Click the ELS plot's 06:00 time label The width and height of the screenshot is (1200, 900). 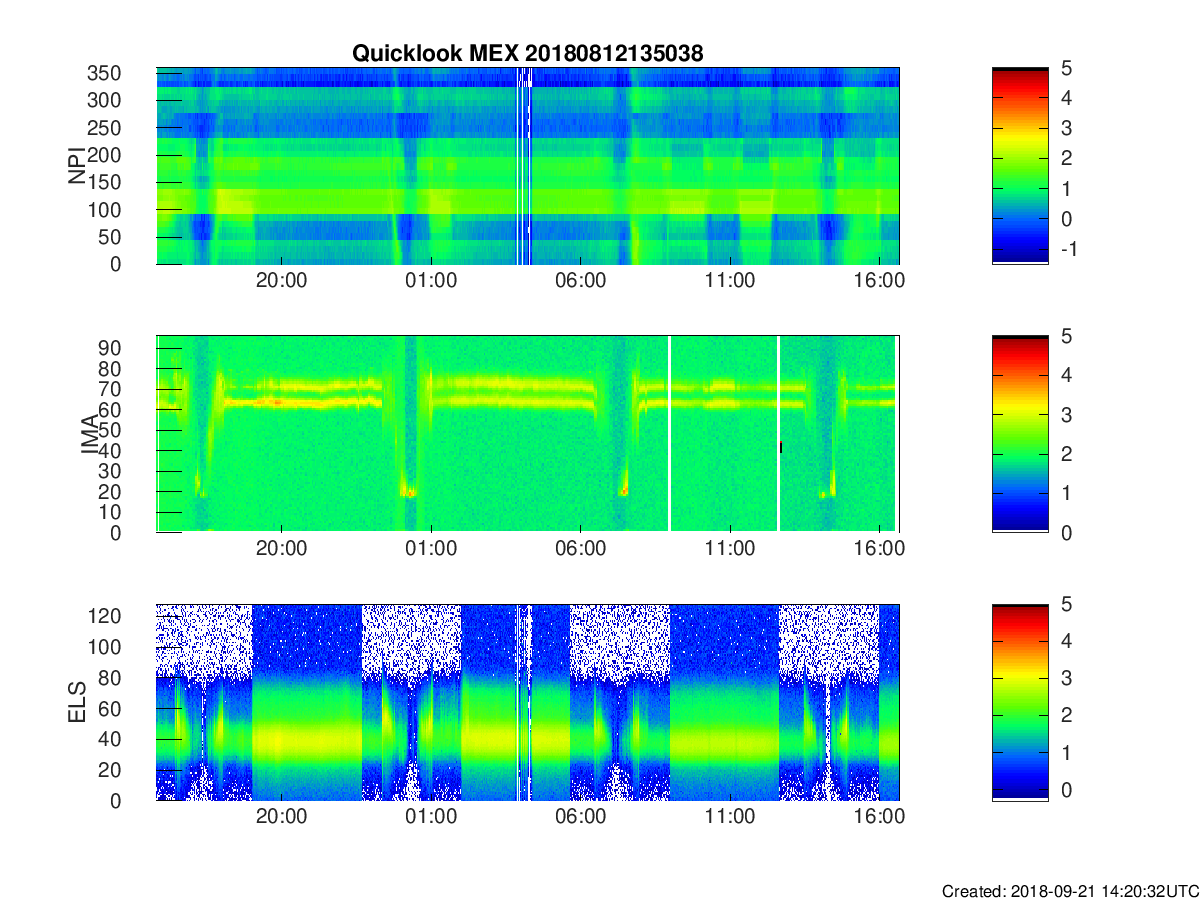click(x=581, y=817)
